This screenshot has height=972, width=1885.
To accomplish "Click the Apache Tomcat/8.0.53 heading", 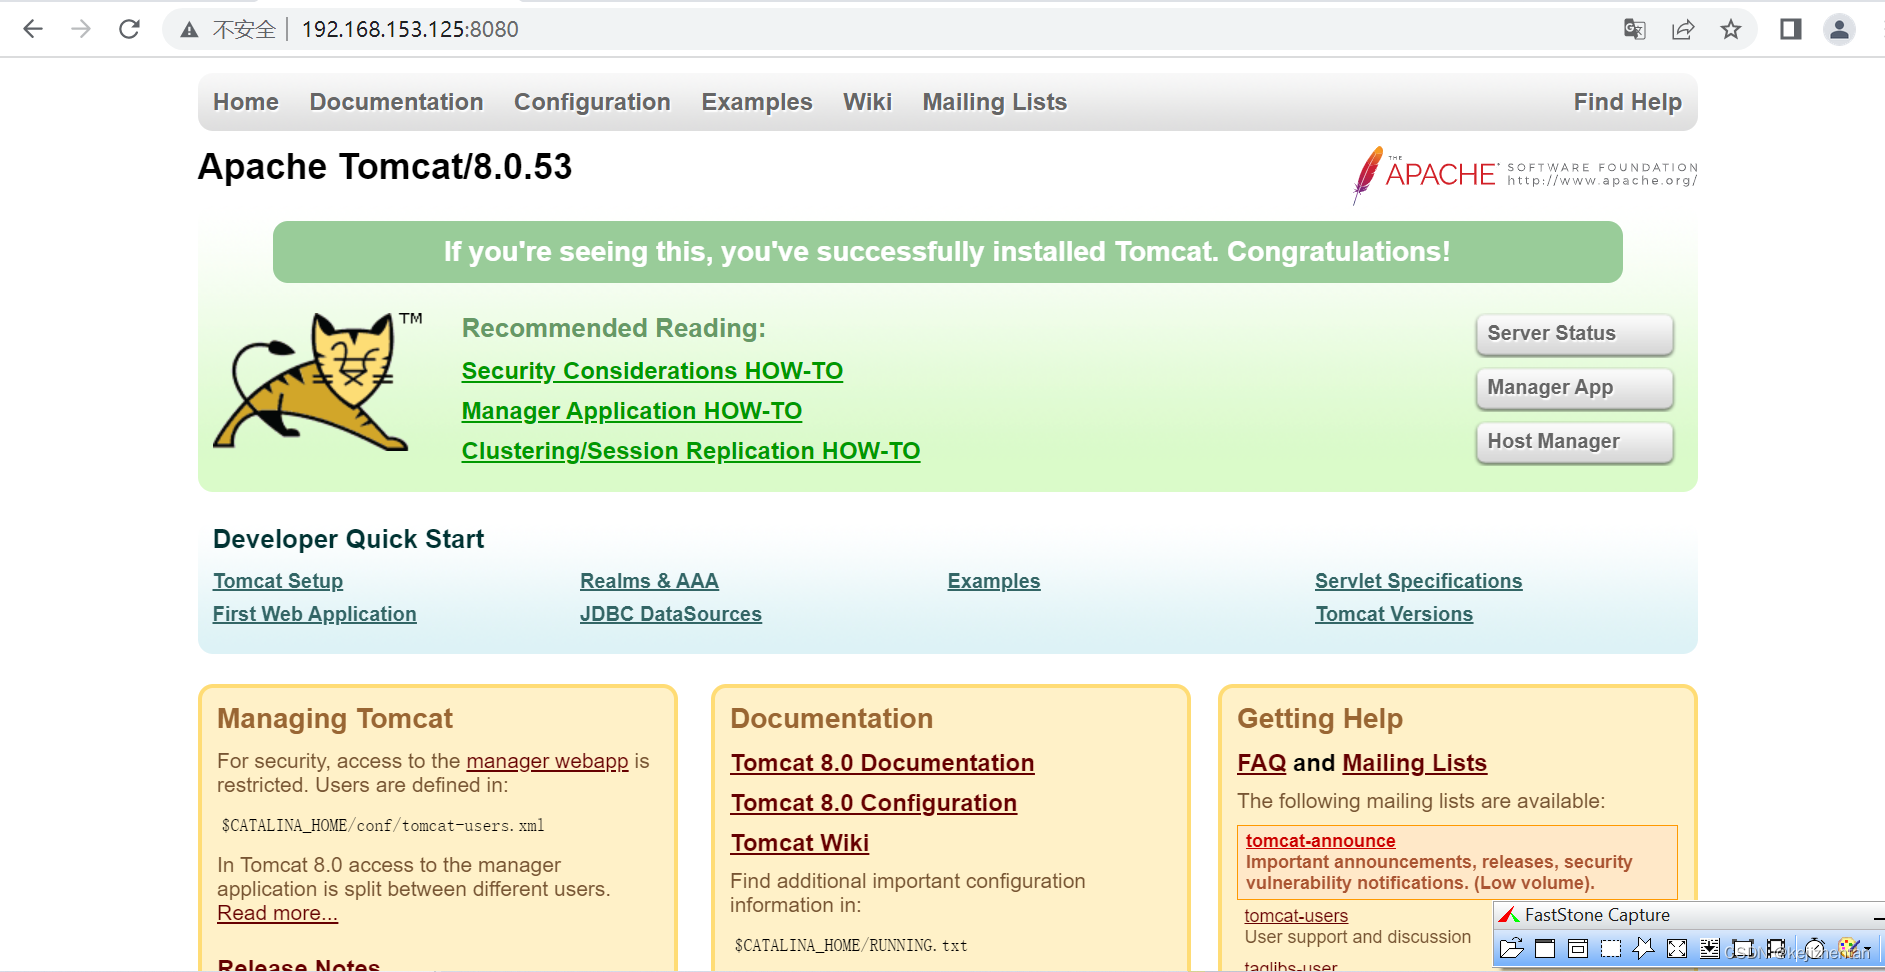I will point(385,166).
